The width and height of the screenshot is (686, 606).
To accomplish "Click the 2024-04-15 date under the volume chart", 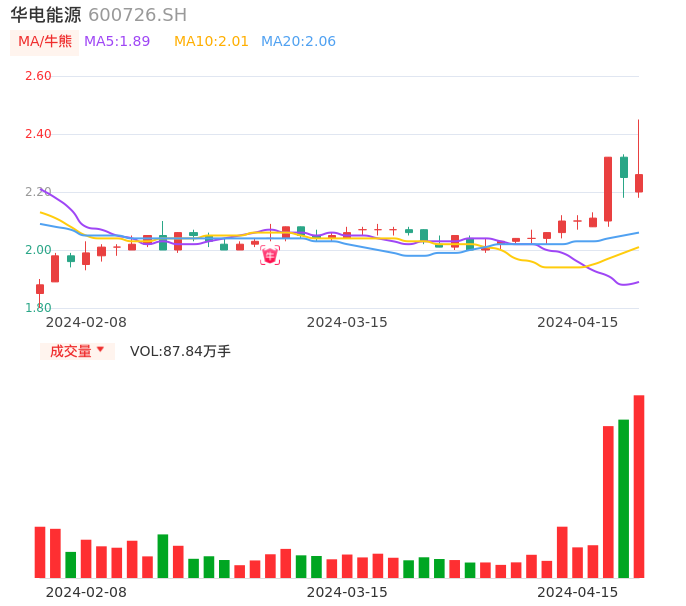I will click(578, 592).
